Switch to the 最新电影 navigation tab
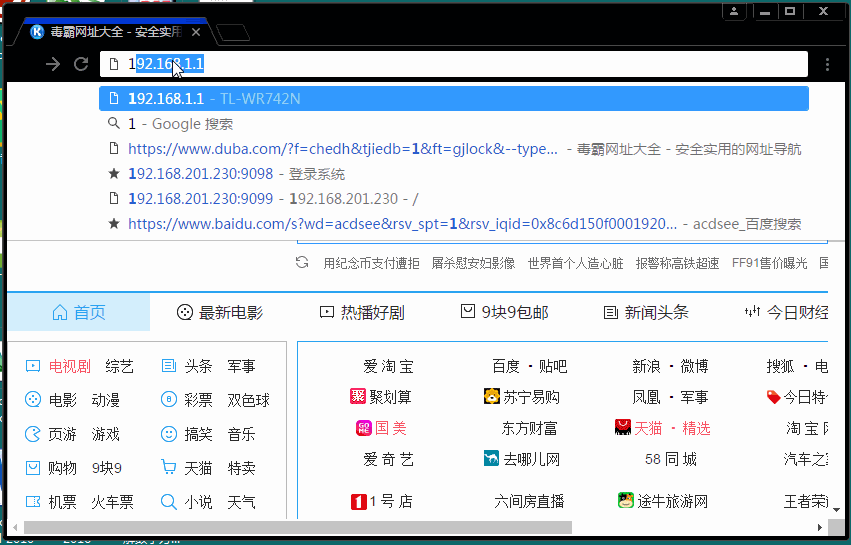Image resolution: width=851 pixels, height=545 pixels. [x=220, y=312]
